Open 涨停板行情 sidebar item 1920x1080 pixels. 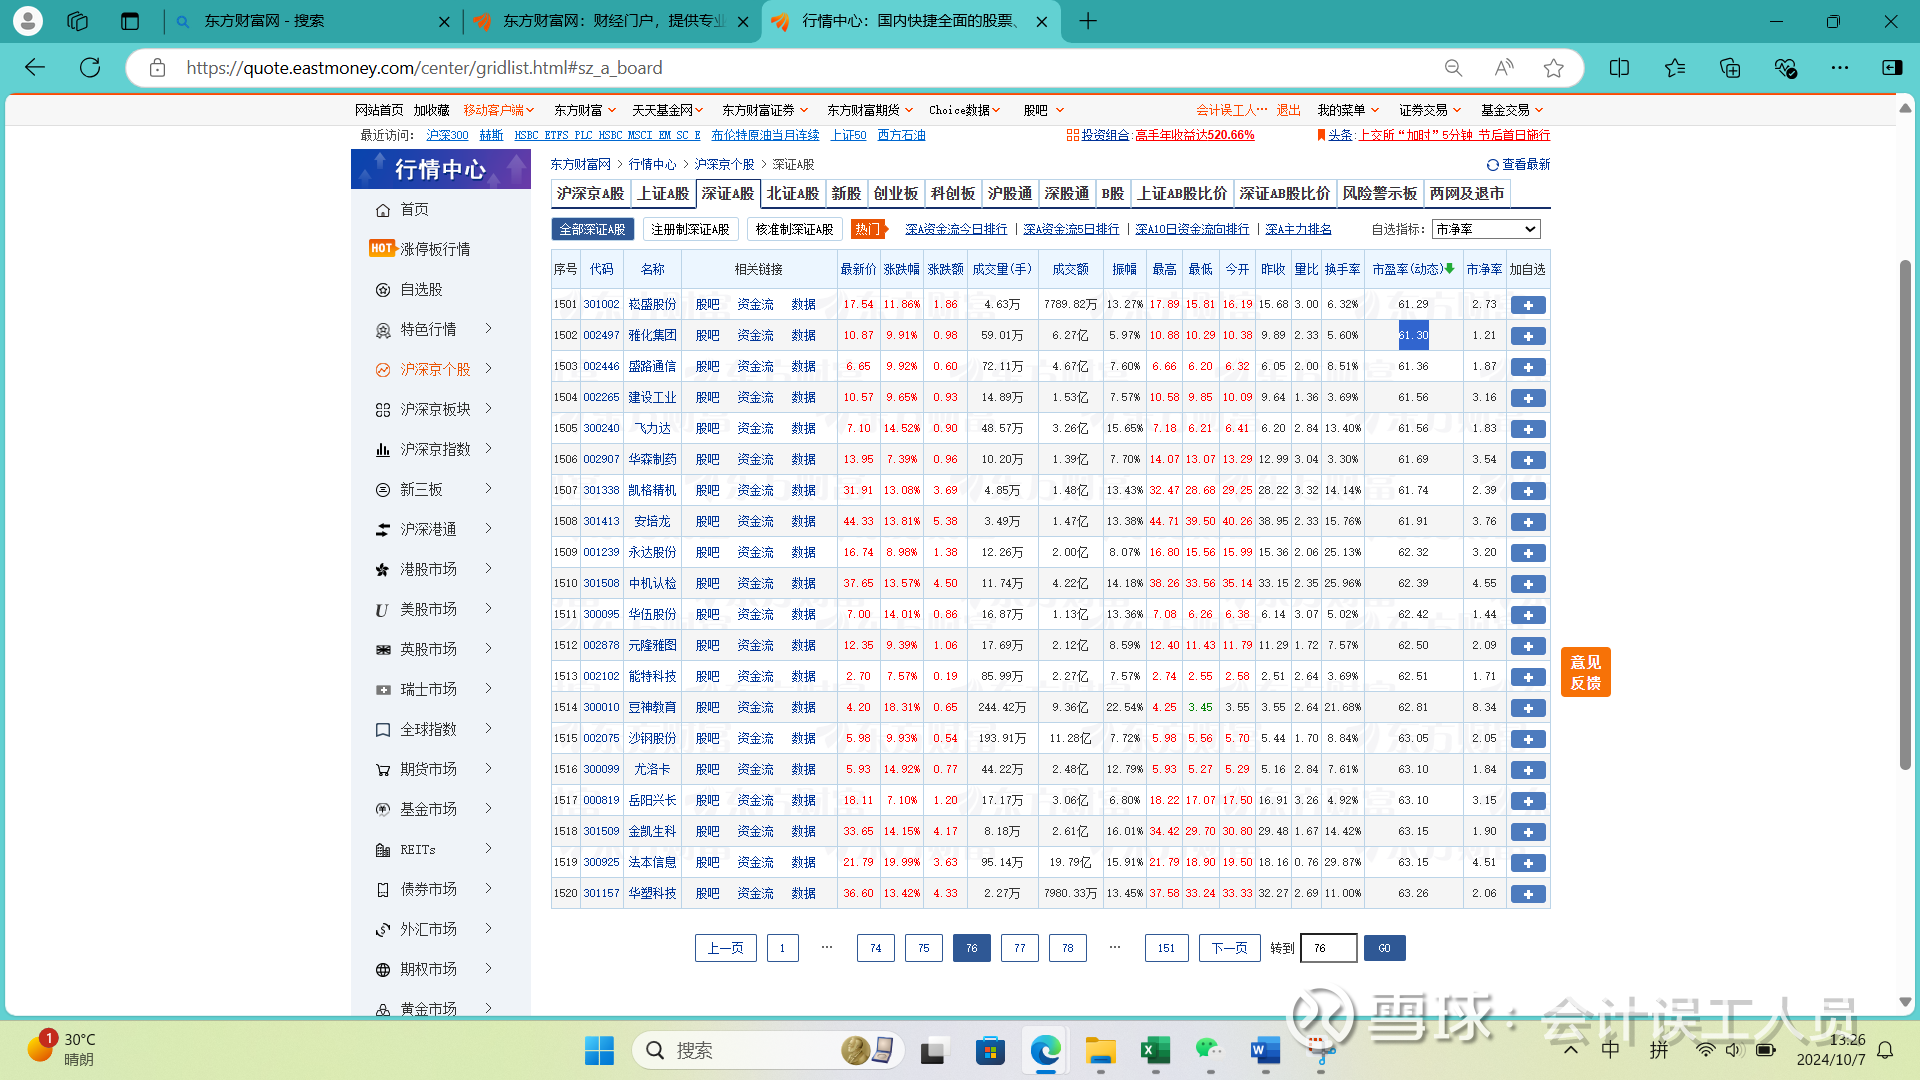pyautogui.click(x=435, y=249)
